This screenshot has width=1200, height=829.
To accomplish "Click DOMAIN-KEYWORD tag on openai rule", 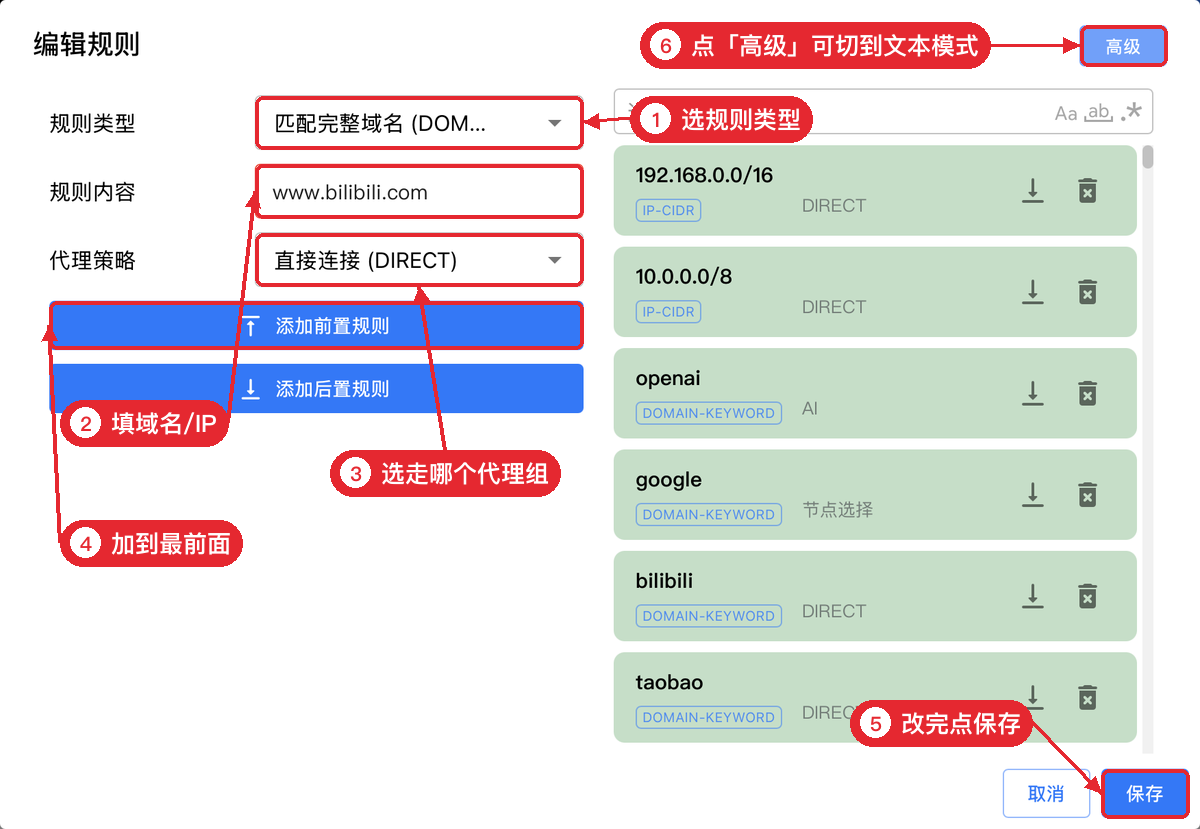I will click(709, 413).
